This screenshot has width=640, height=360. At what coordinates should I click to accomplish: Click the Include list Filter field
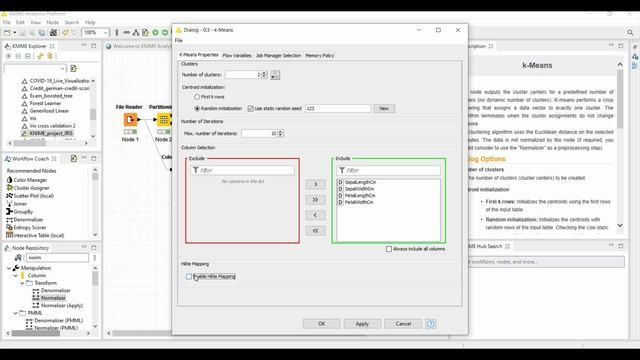point(389,170)
